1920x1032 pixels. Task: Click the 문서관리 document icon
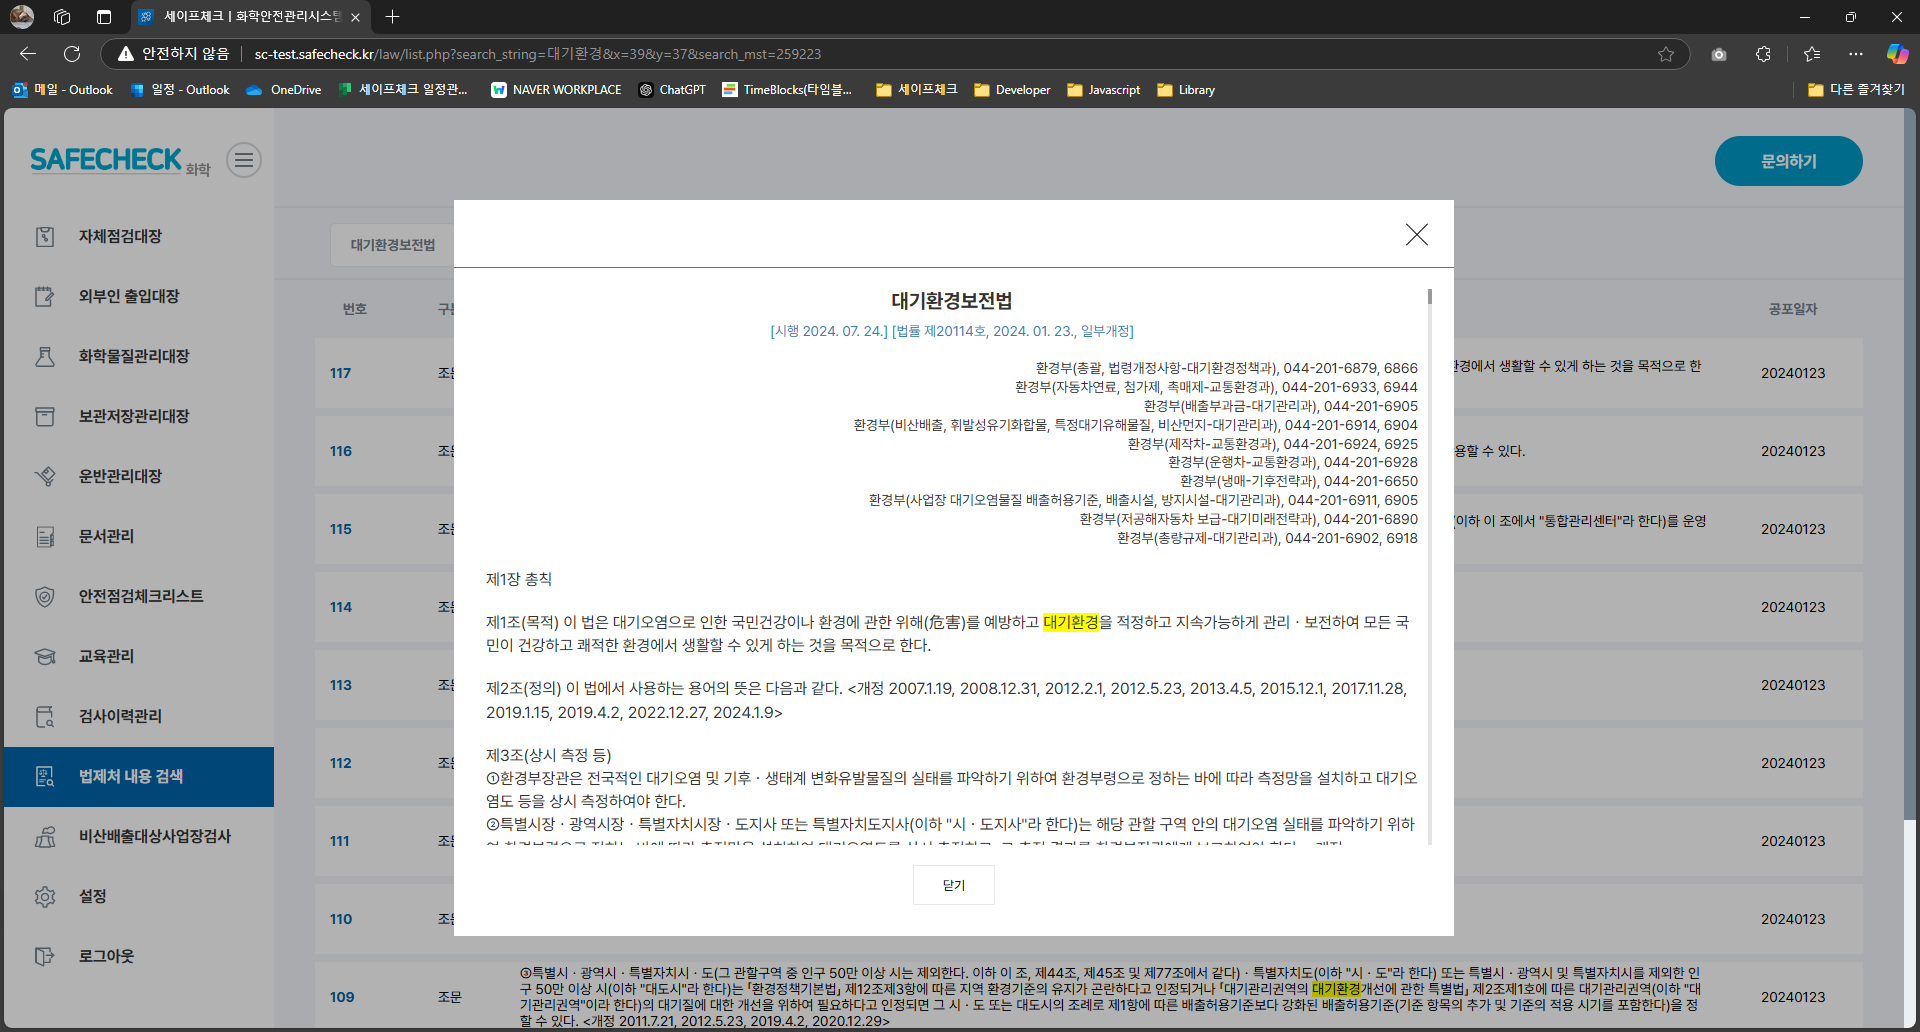[x=45, y=536]
